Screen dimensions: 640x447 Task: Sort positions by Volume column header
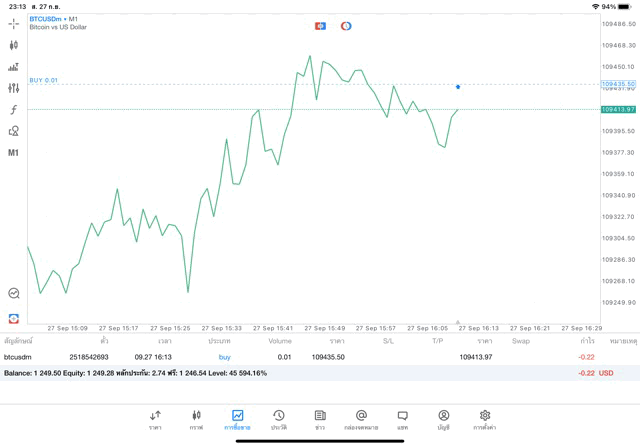click(280, 341)
